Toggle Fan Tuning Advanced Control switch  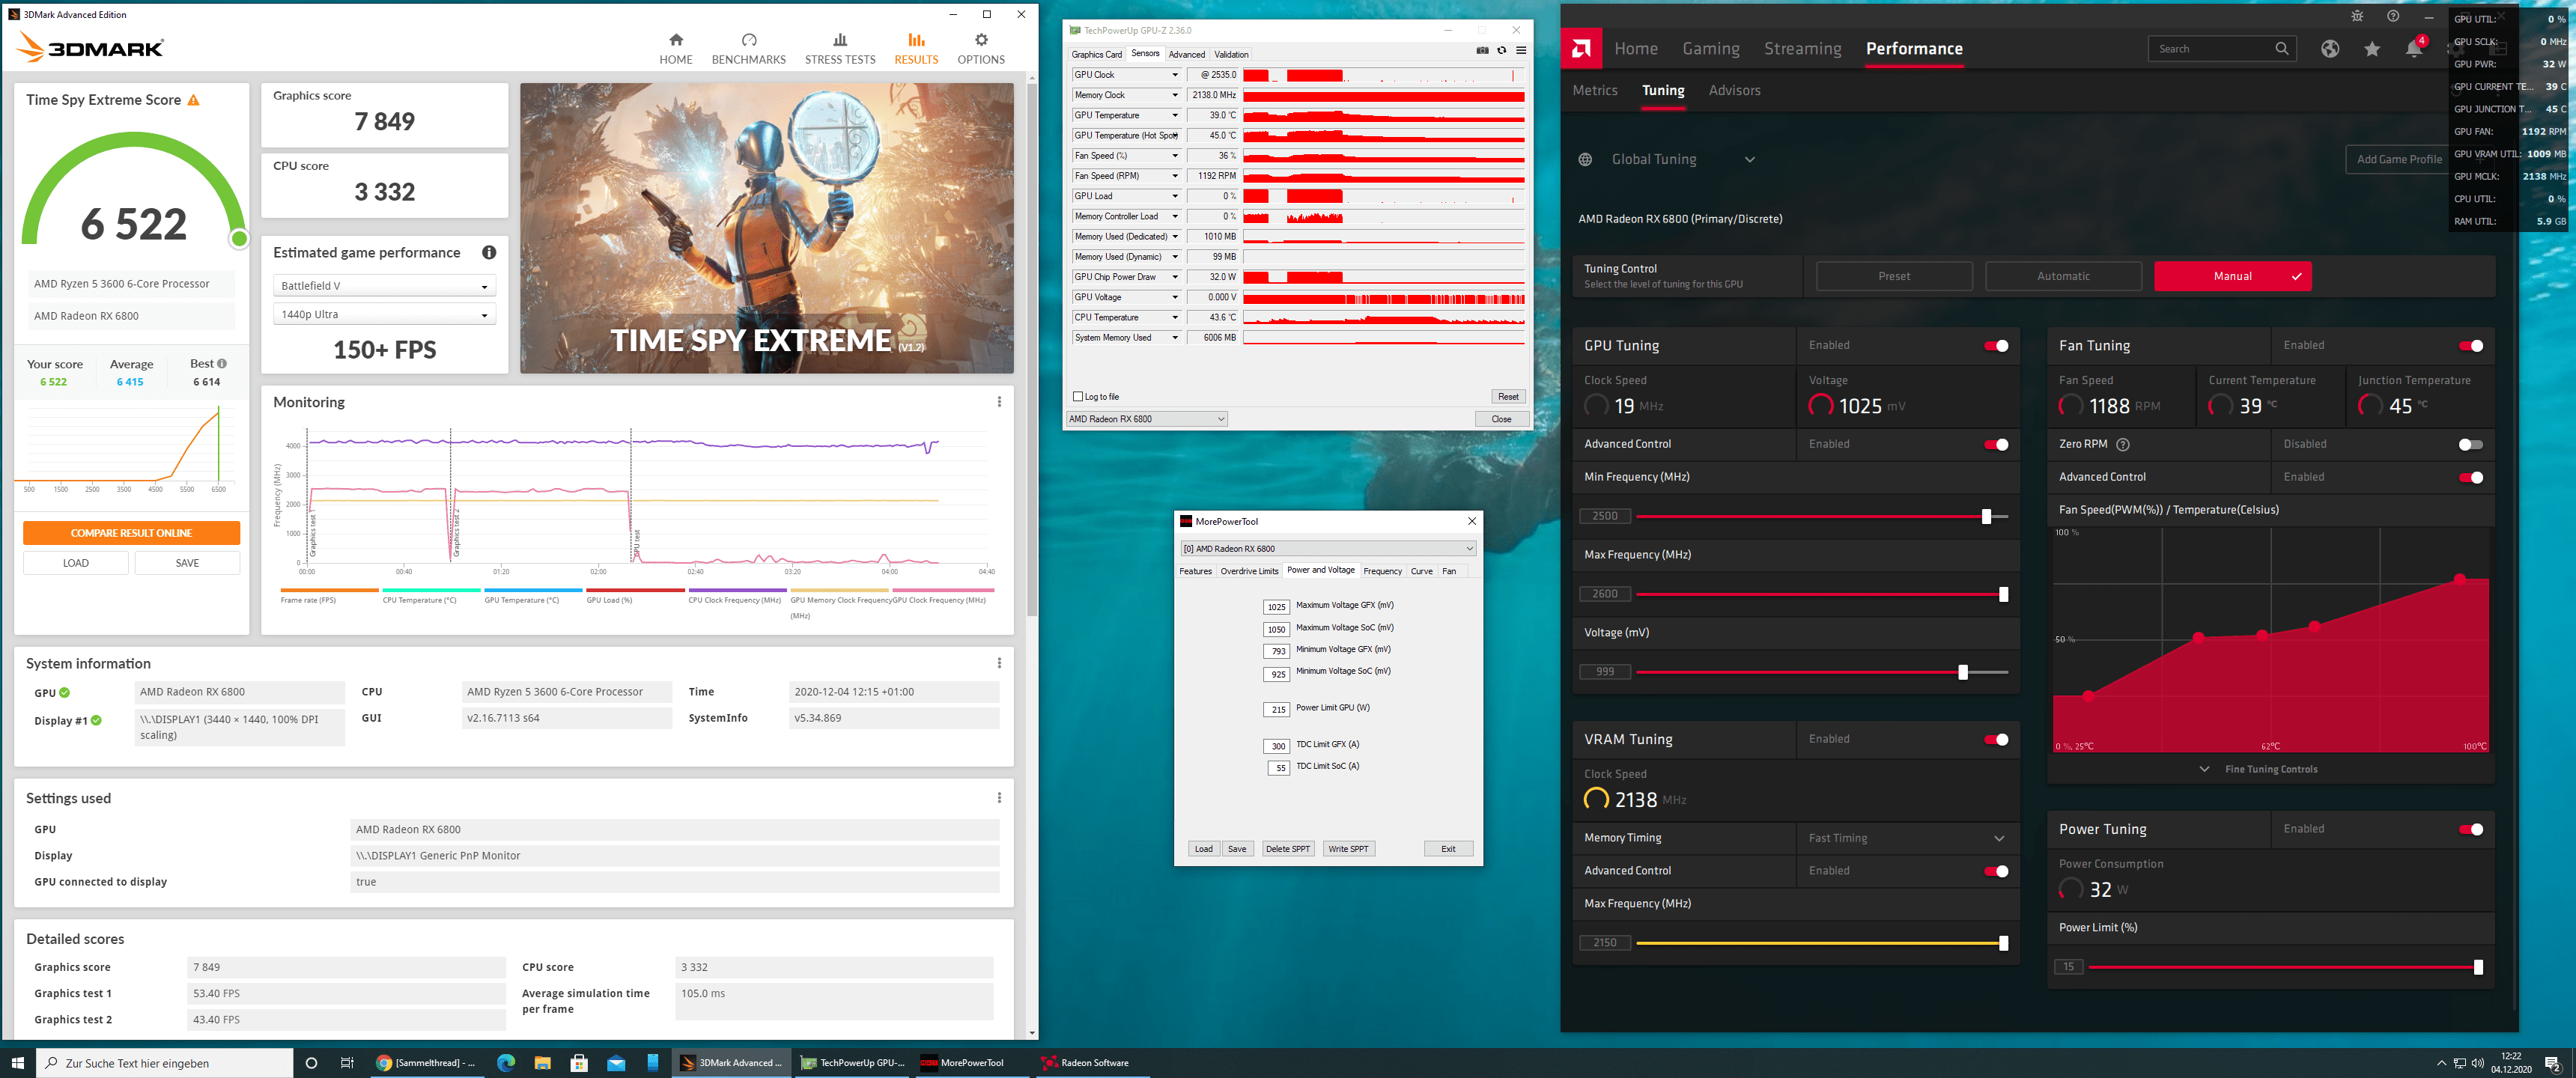point(2470,478)
